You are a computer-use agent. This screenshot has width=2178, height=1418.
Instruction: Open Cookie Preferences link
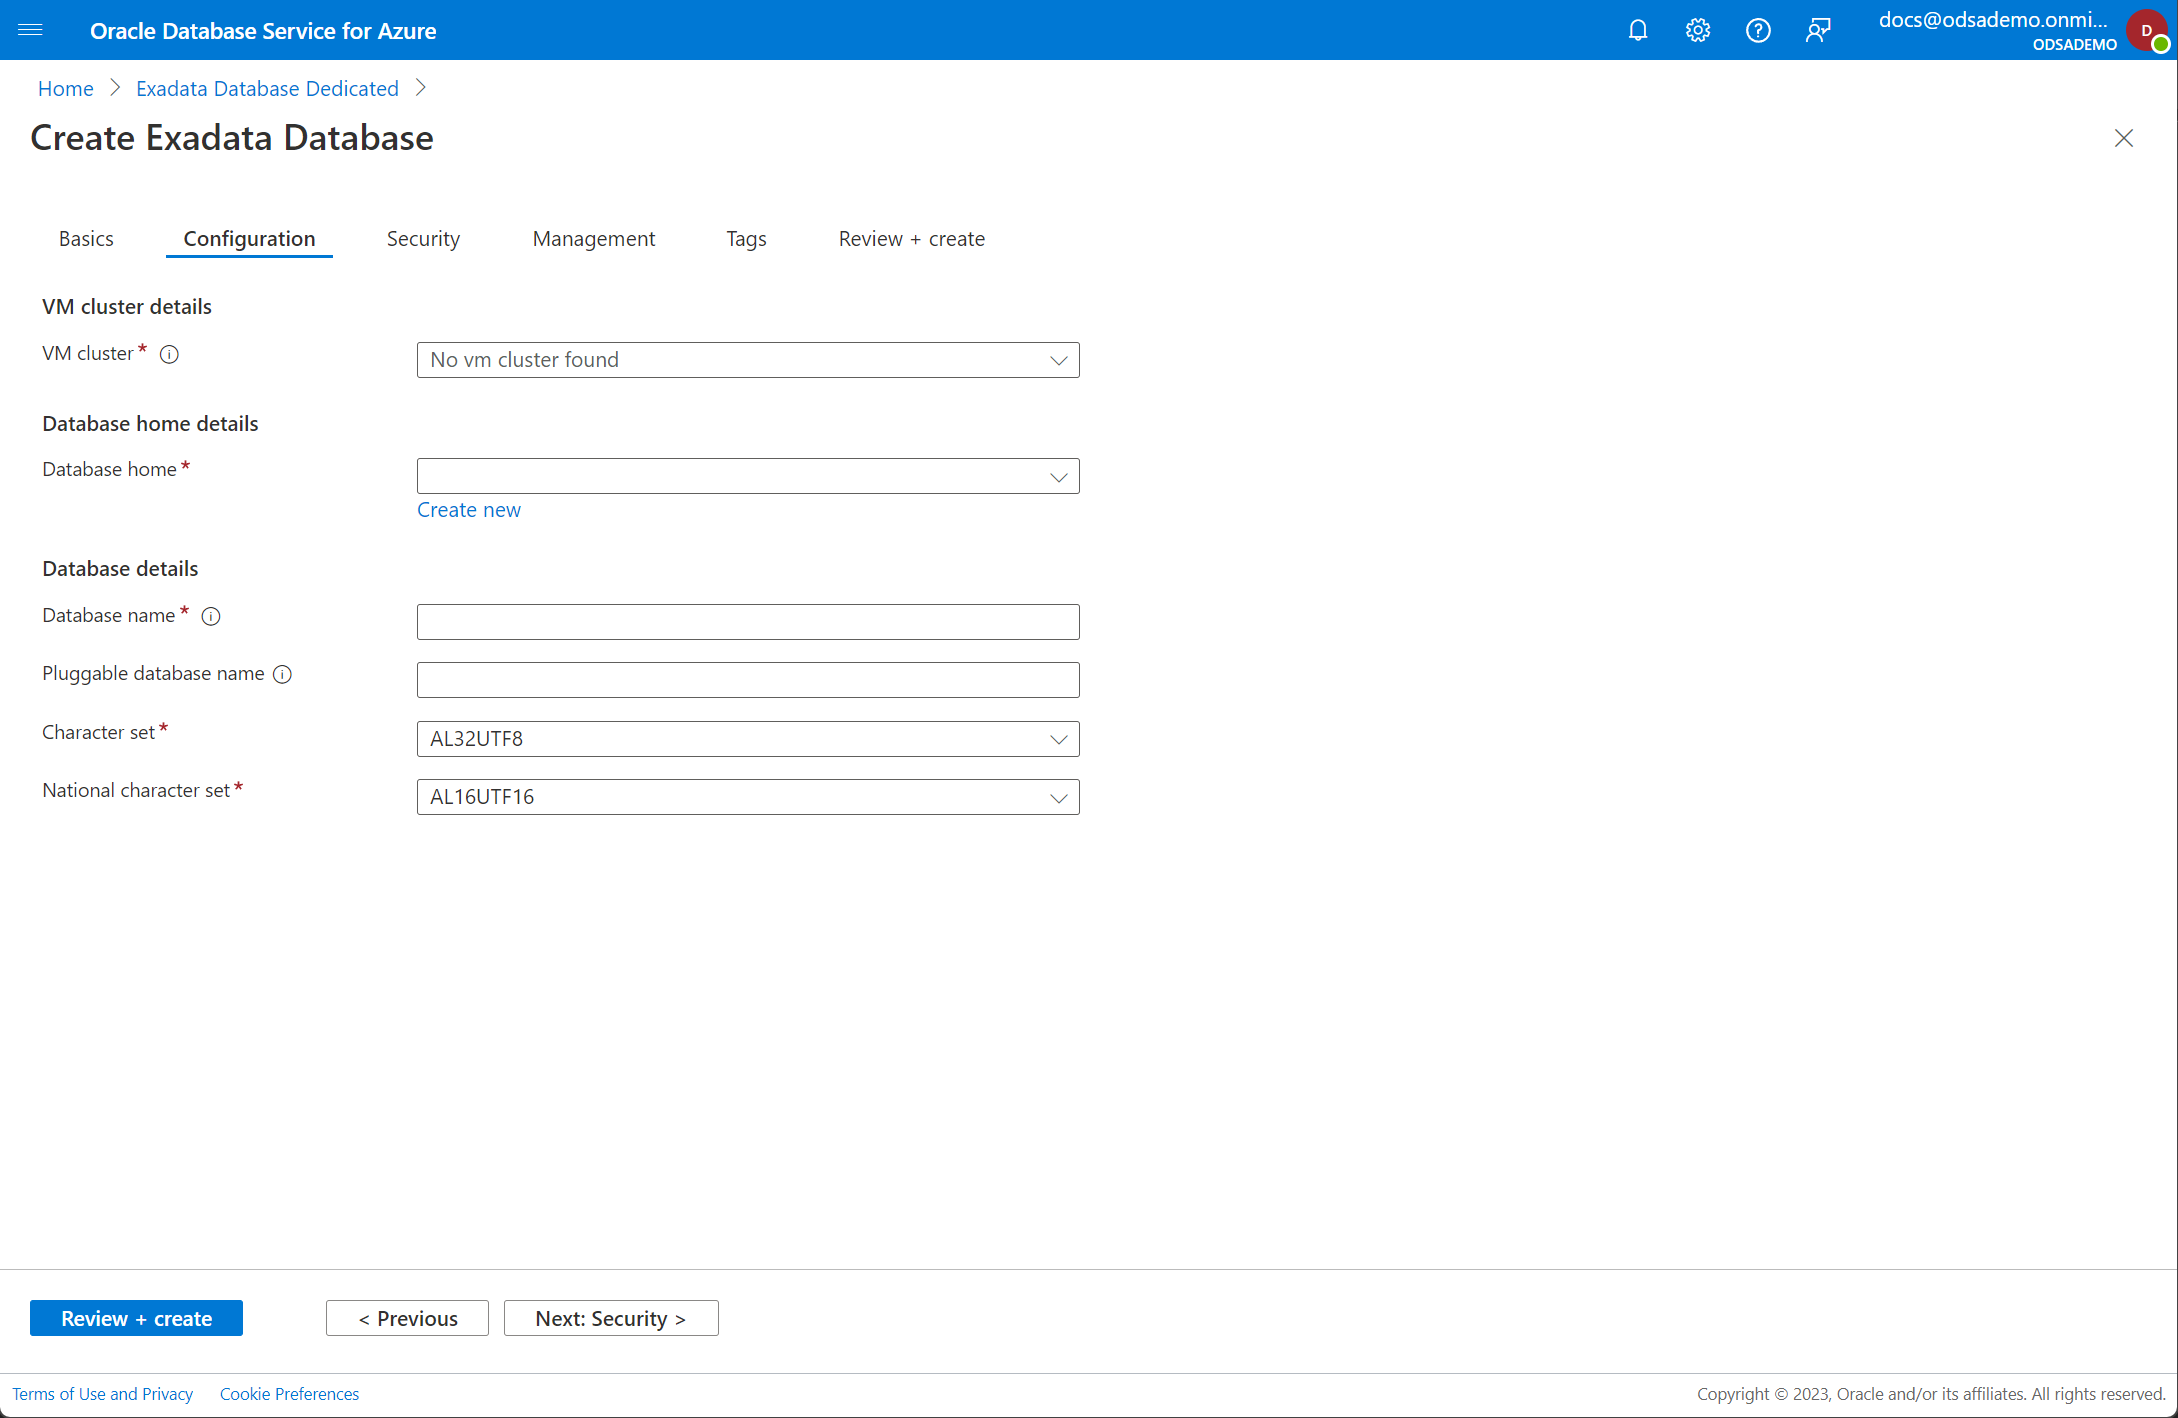pos(289,1394)
